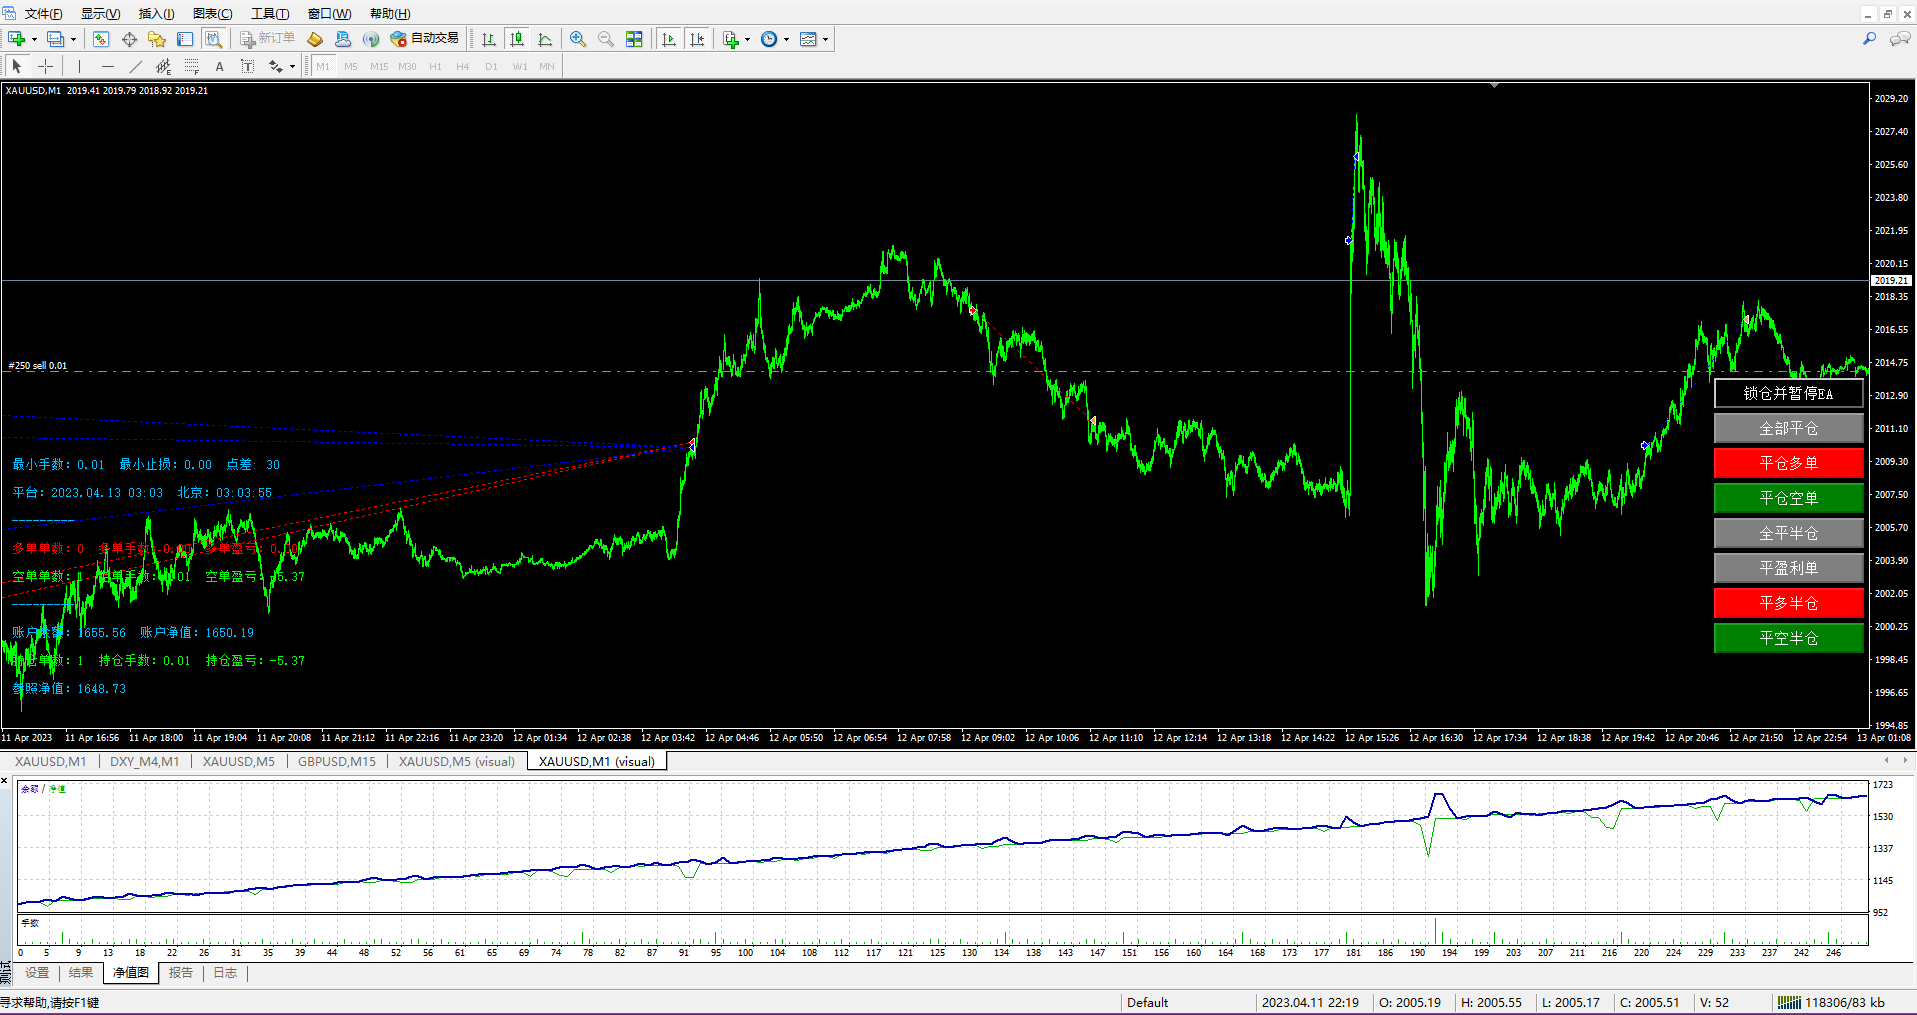
Task: Tile chart windows icon
Action: pos(634,39)
